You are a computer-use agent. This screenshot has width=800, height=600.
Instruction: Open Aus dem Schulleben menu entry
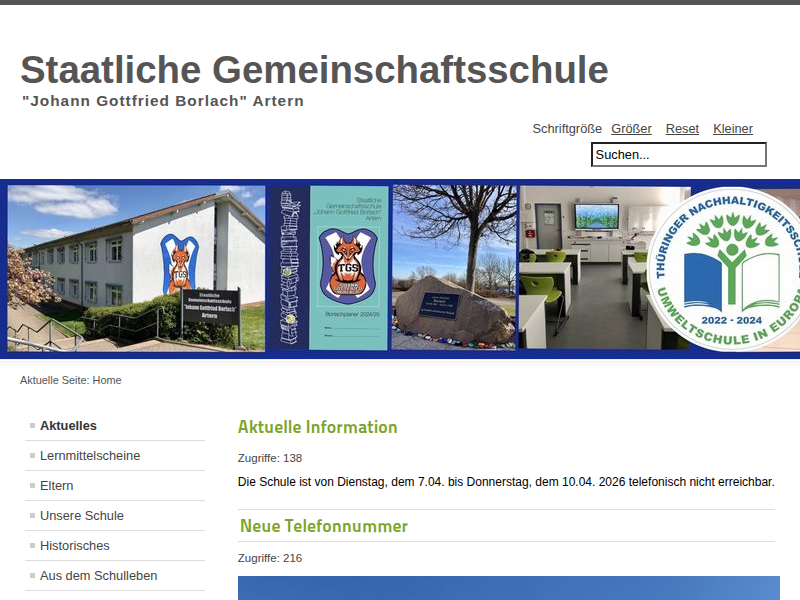99,576
